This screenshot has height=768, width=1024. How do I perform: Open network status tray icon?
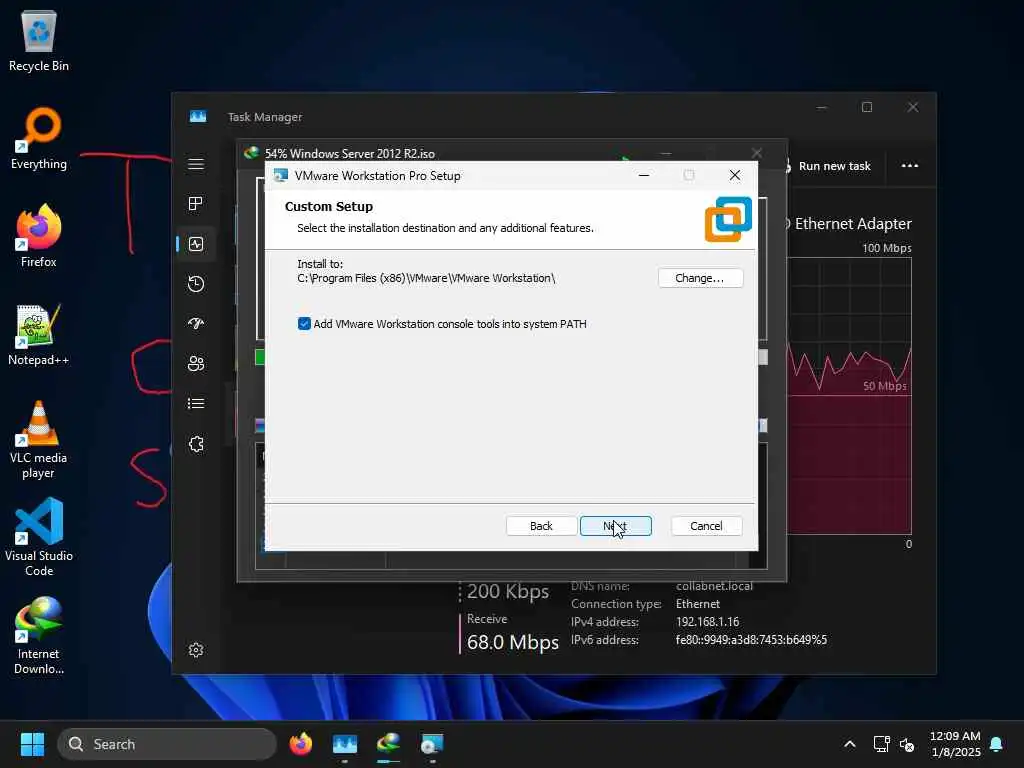coord(882,744)
